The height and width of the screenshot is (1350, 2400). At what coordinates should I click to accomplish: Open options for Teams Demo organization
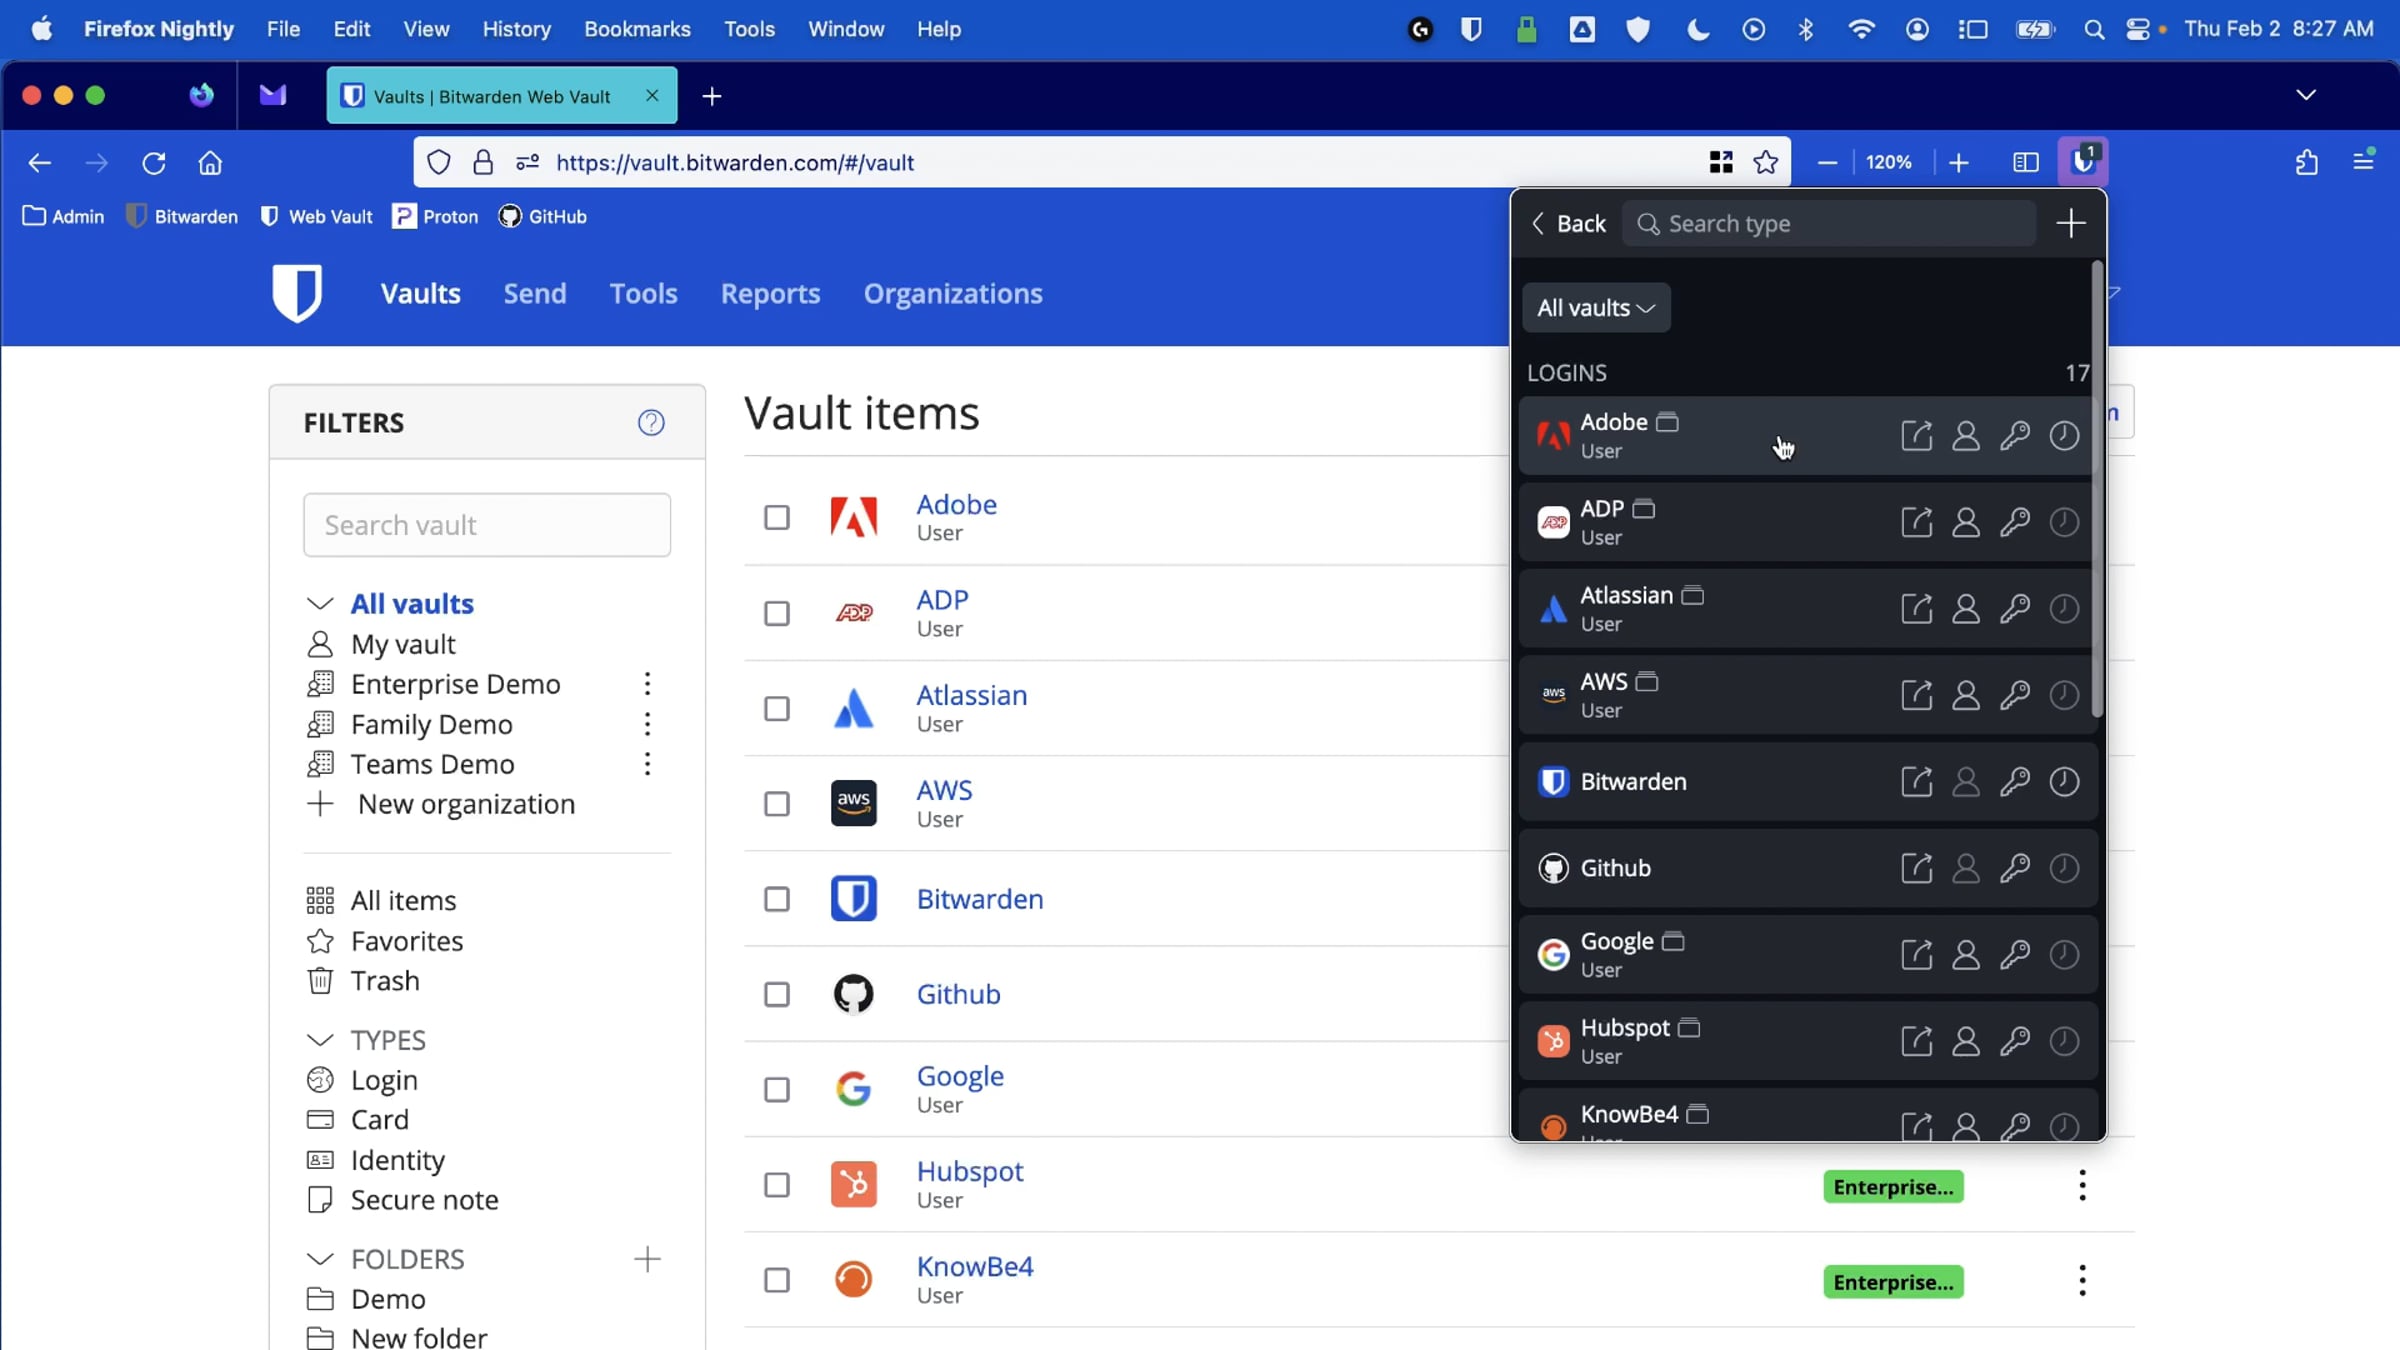click(647, 764)
